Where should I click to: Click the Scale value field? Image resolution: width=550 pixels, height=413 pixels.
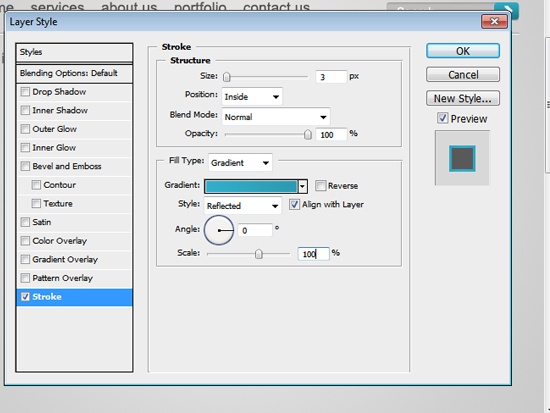coord(314,254)
